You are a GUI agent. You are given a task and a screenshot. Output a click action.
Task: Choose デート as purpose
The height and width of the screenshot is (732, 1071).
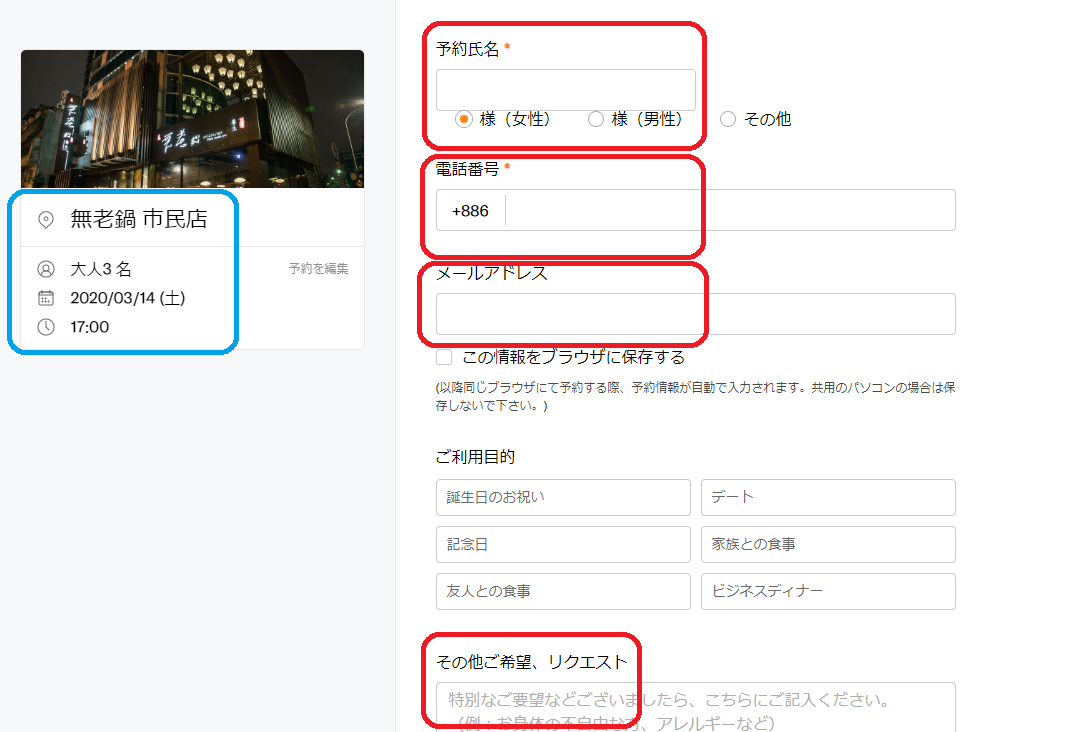point(828,497)
